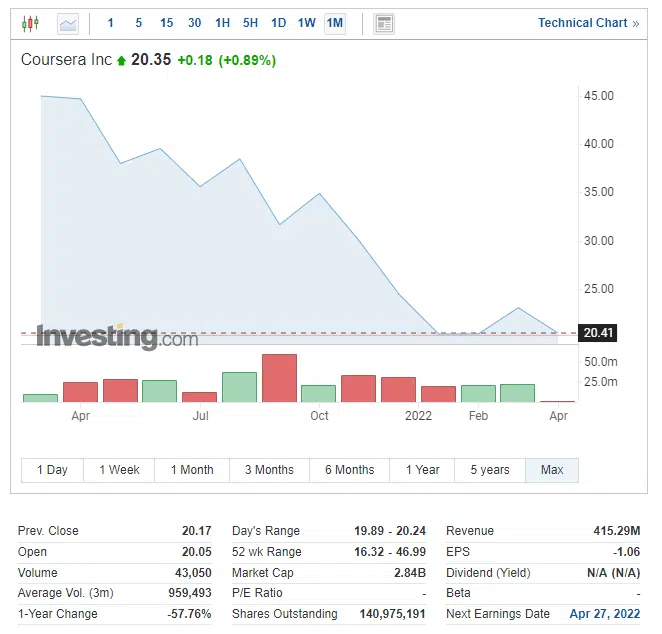Open the Apr 27, 2022 earnings date link
Screen dimensions: 662x634
(x=605, y=614)
